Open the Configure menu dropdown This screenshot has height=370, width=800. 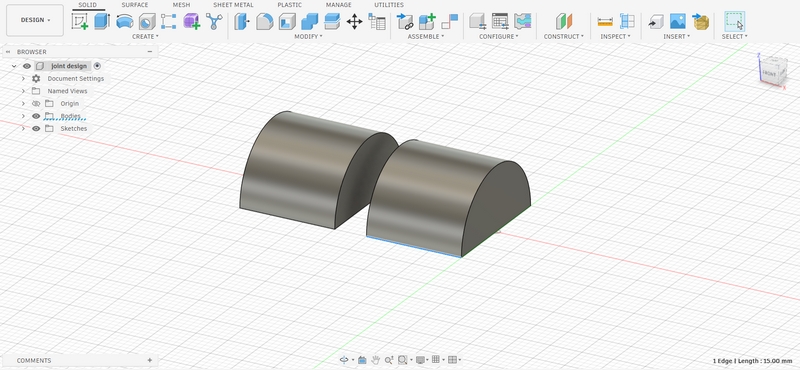pyautogui.click(x=498, y=37)
